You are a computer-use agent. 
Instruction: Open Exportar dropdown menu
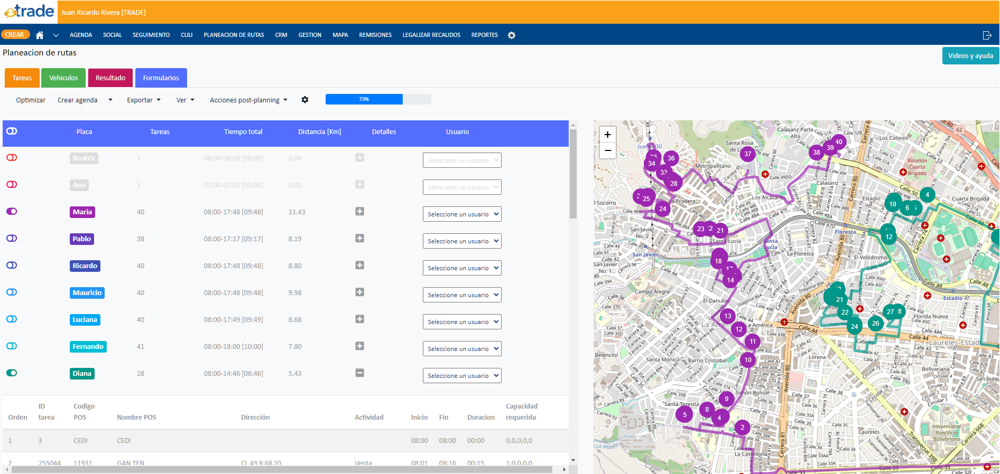pyautogui.click(x=143, y=100)
